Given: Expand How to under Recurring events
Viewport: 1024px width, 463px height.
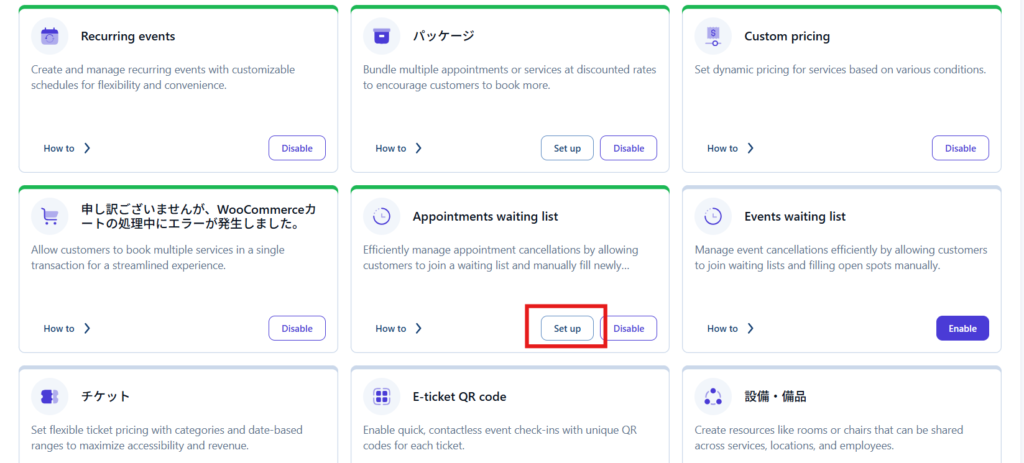Looking at the screenshot, I should pos(67,148).
